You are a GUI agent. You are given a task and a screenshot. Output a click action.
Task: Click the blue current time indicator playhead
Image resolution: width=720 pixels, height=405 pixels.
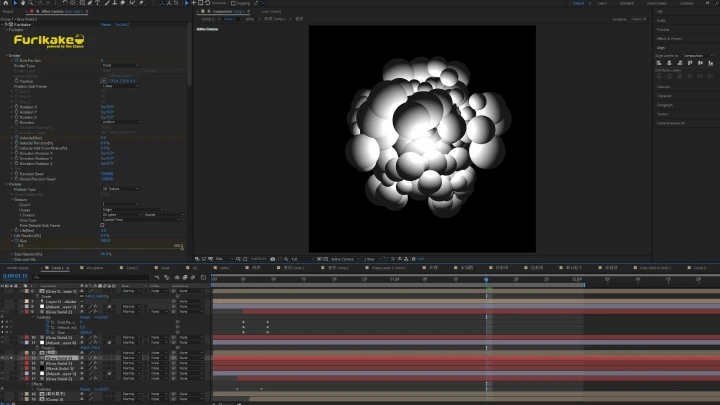[x=486, y=279]
